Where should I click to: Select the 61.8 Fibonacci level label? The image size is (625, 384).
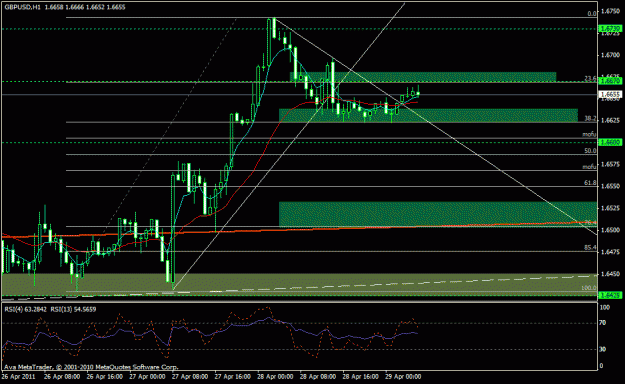[x=590, y=183]
